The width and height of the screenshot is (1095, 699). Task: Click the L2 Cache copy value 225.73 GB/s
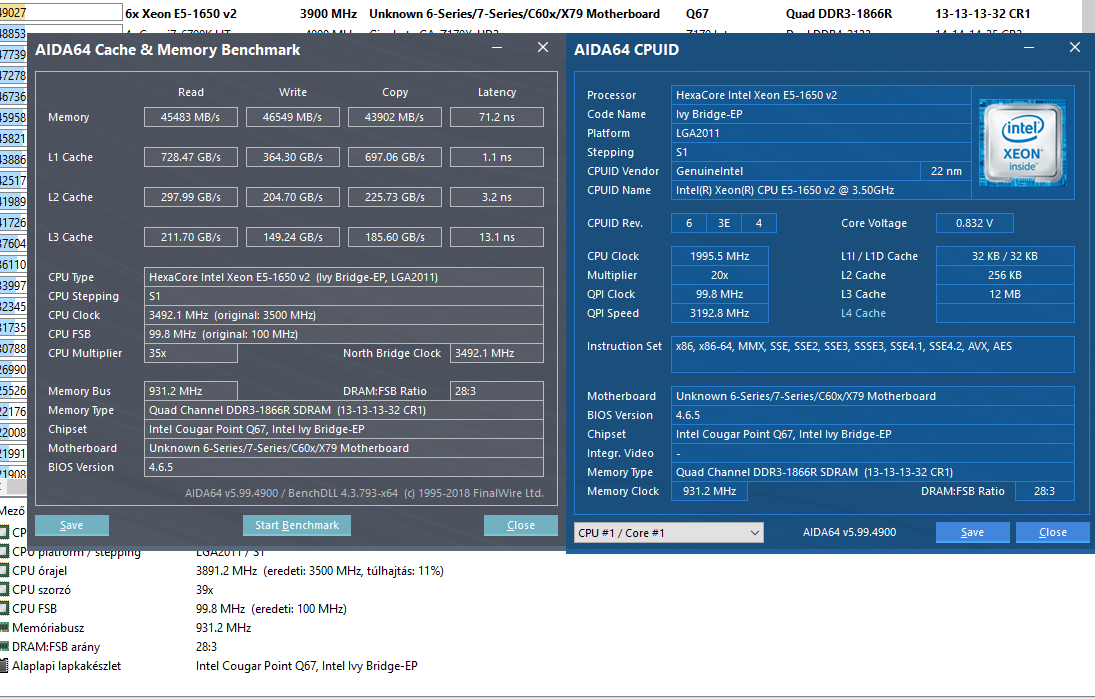pyautogui.click(x=395, y=197)
